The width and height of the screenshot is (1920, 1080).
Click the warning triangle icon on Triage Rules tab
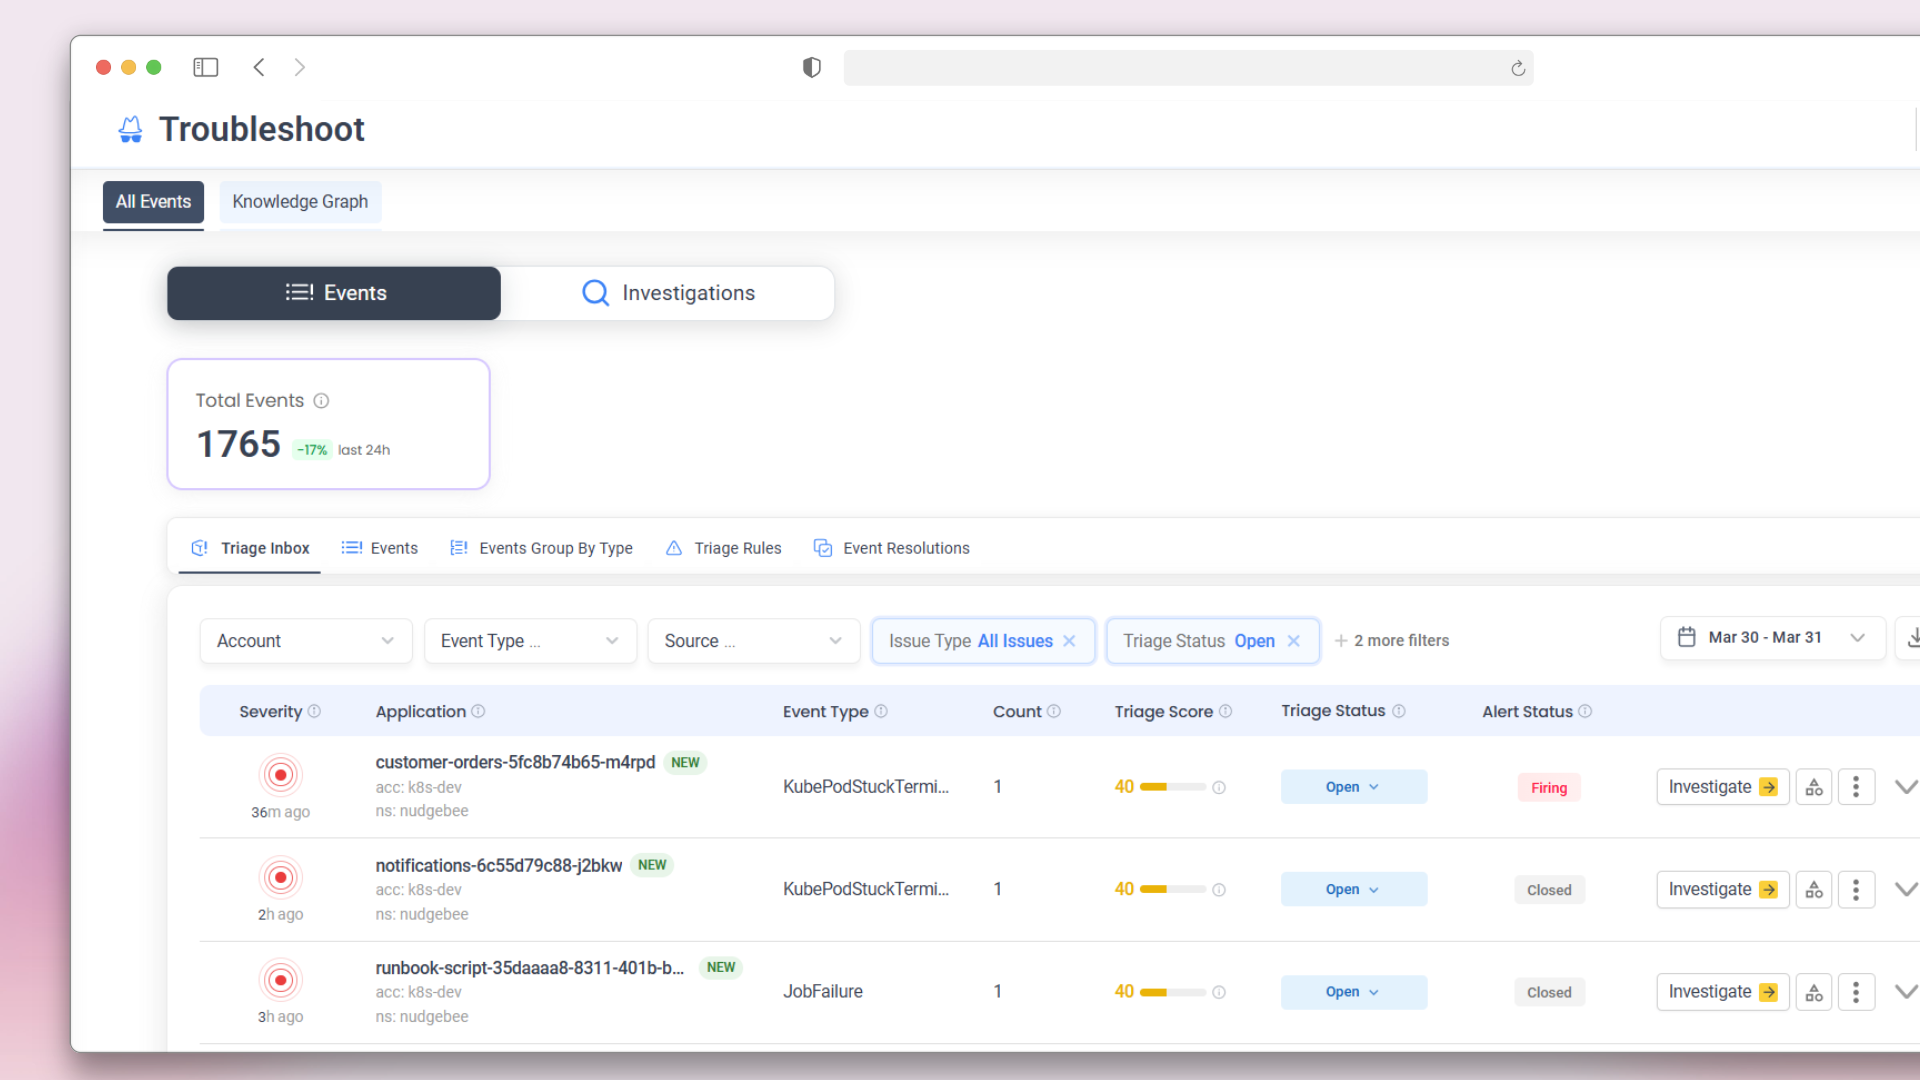pyautogui.click(x=673, y=548)
